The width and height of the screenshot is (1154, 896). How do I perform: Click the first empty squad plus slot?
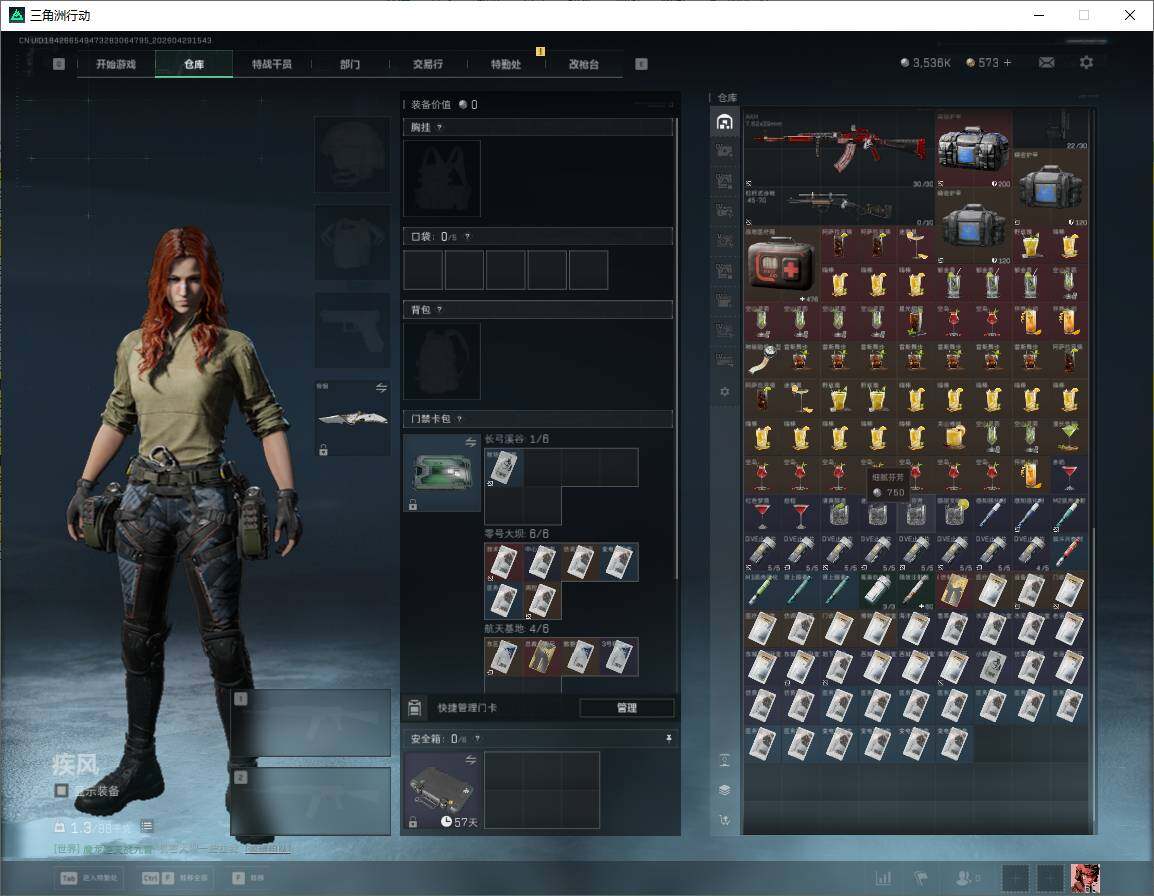coord(1016,878)
